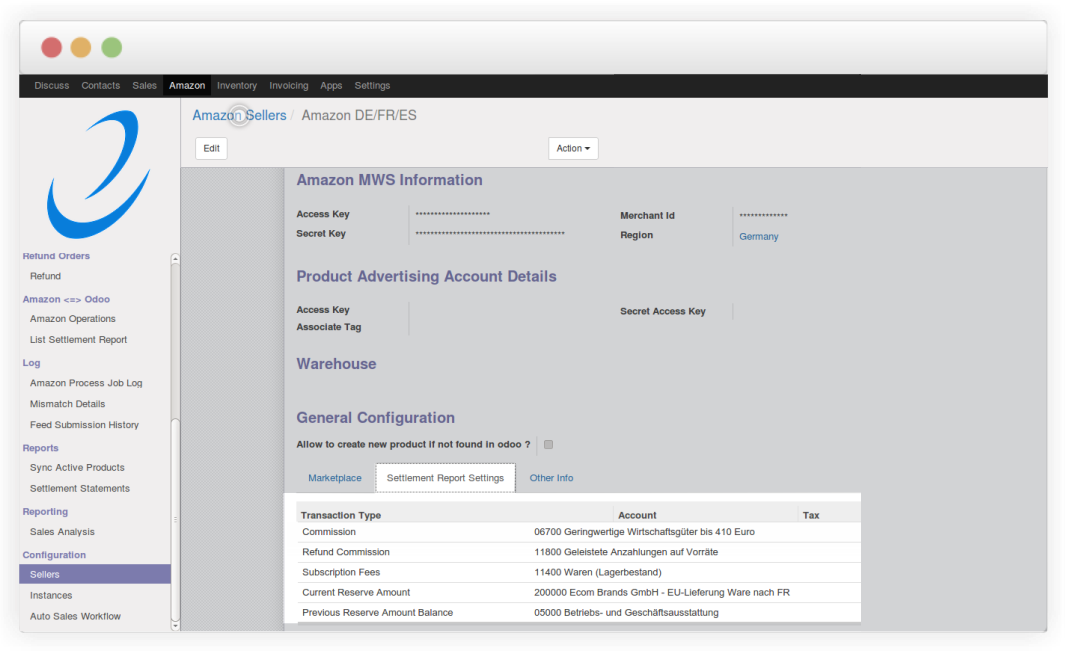This screenshot has width=1066, height=652.
Task: Click the Reporting section header
Action: point(45,512)
